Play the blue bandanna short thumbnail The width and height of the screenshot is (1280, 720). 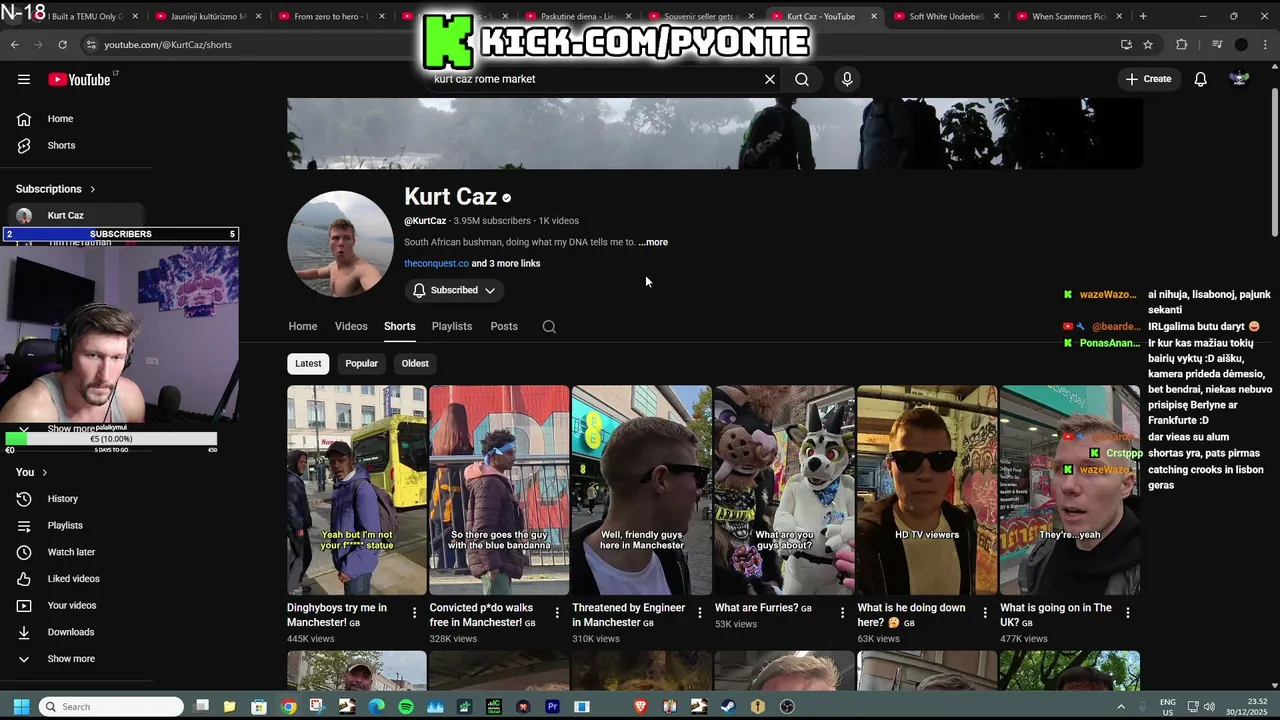(499, 490)
